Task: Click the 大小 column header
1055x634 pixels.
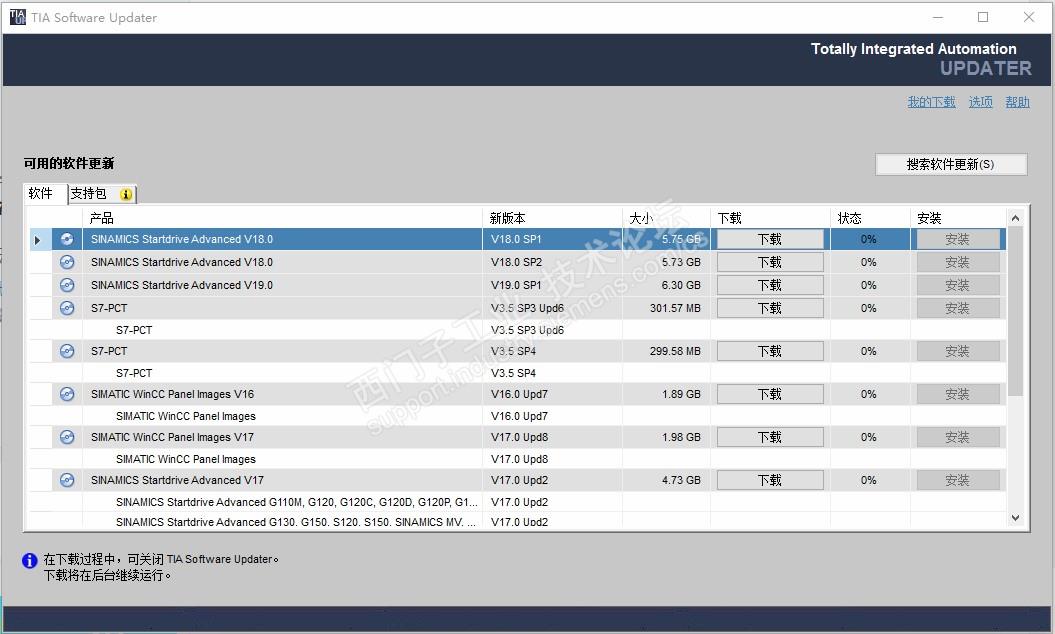Action: 666,218
